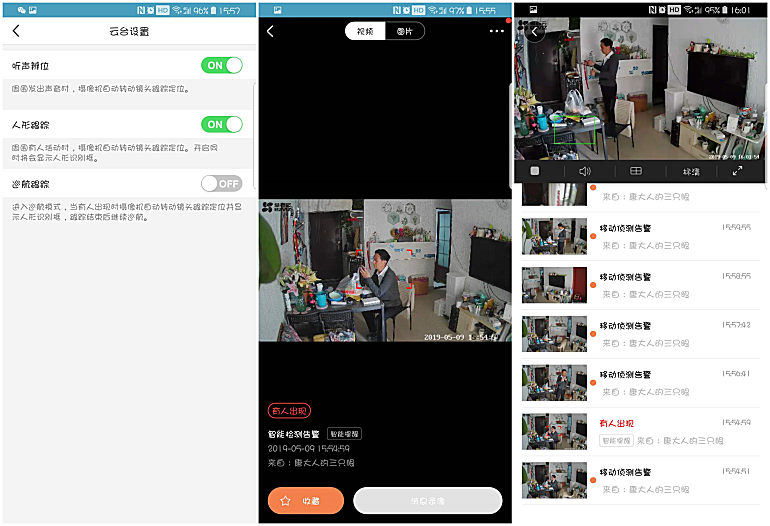Image resolution: width=770 pixels, height=526 pixels.
Task: Open three-dots more menu in alarm detail
Action: point(496,31)
